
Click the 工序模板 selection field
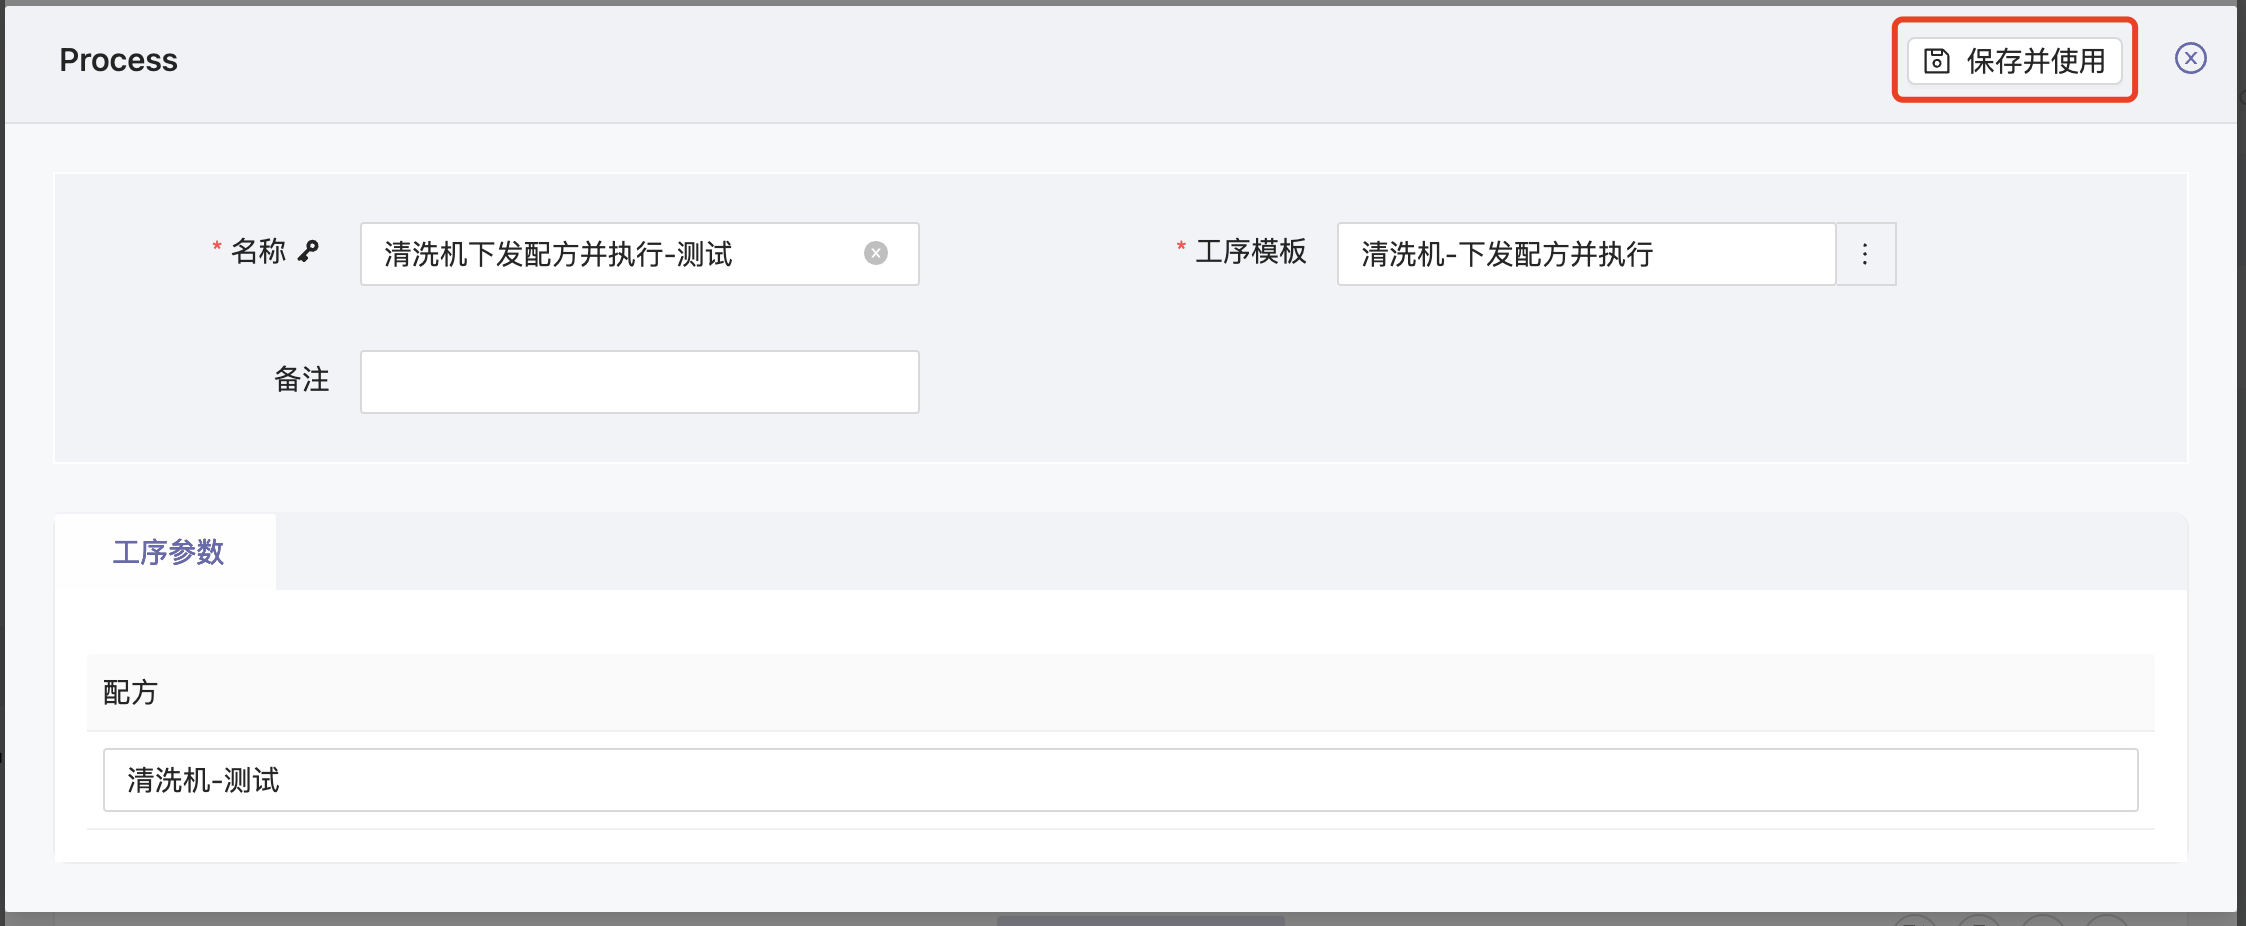coord(1585,254)
